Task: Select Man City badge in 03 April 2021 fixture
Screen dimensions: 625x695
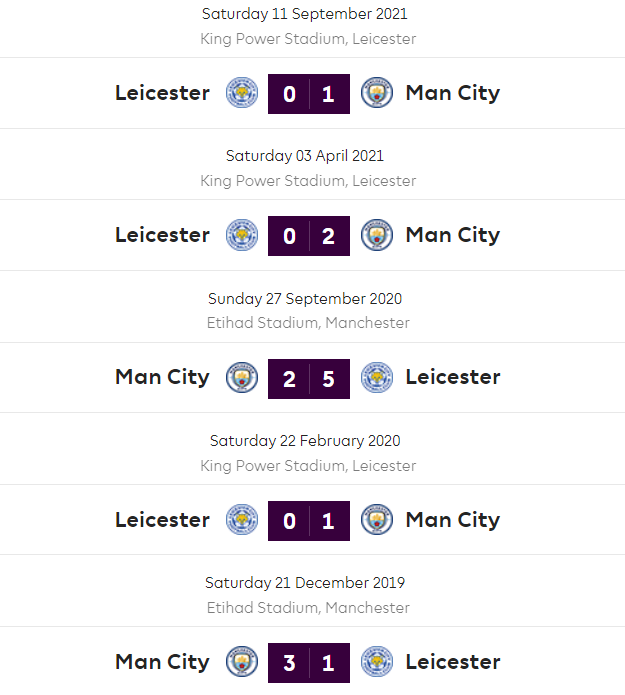Action: pyautogui.click(x=377, y=235)
